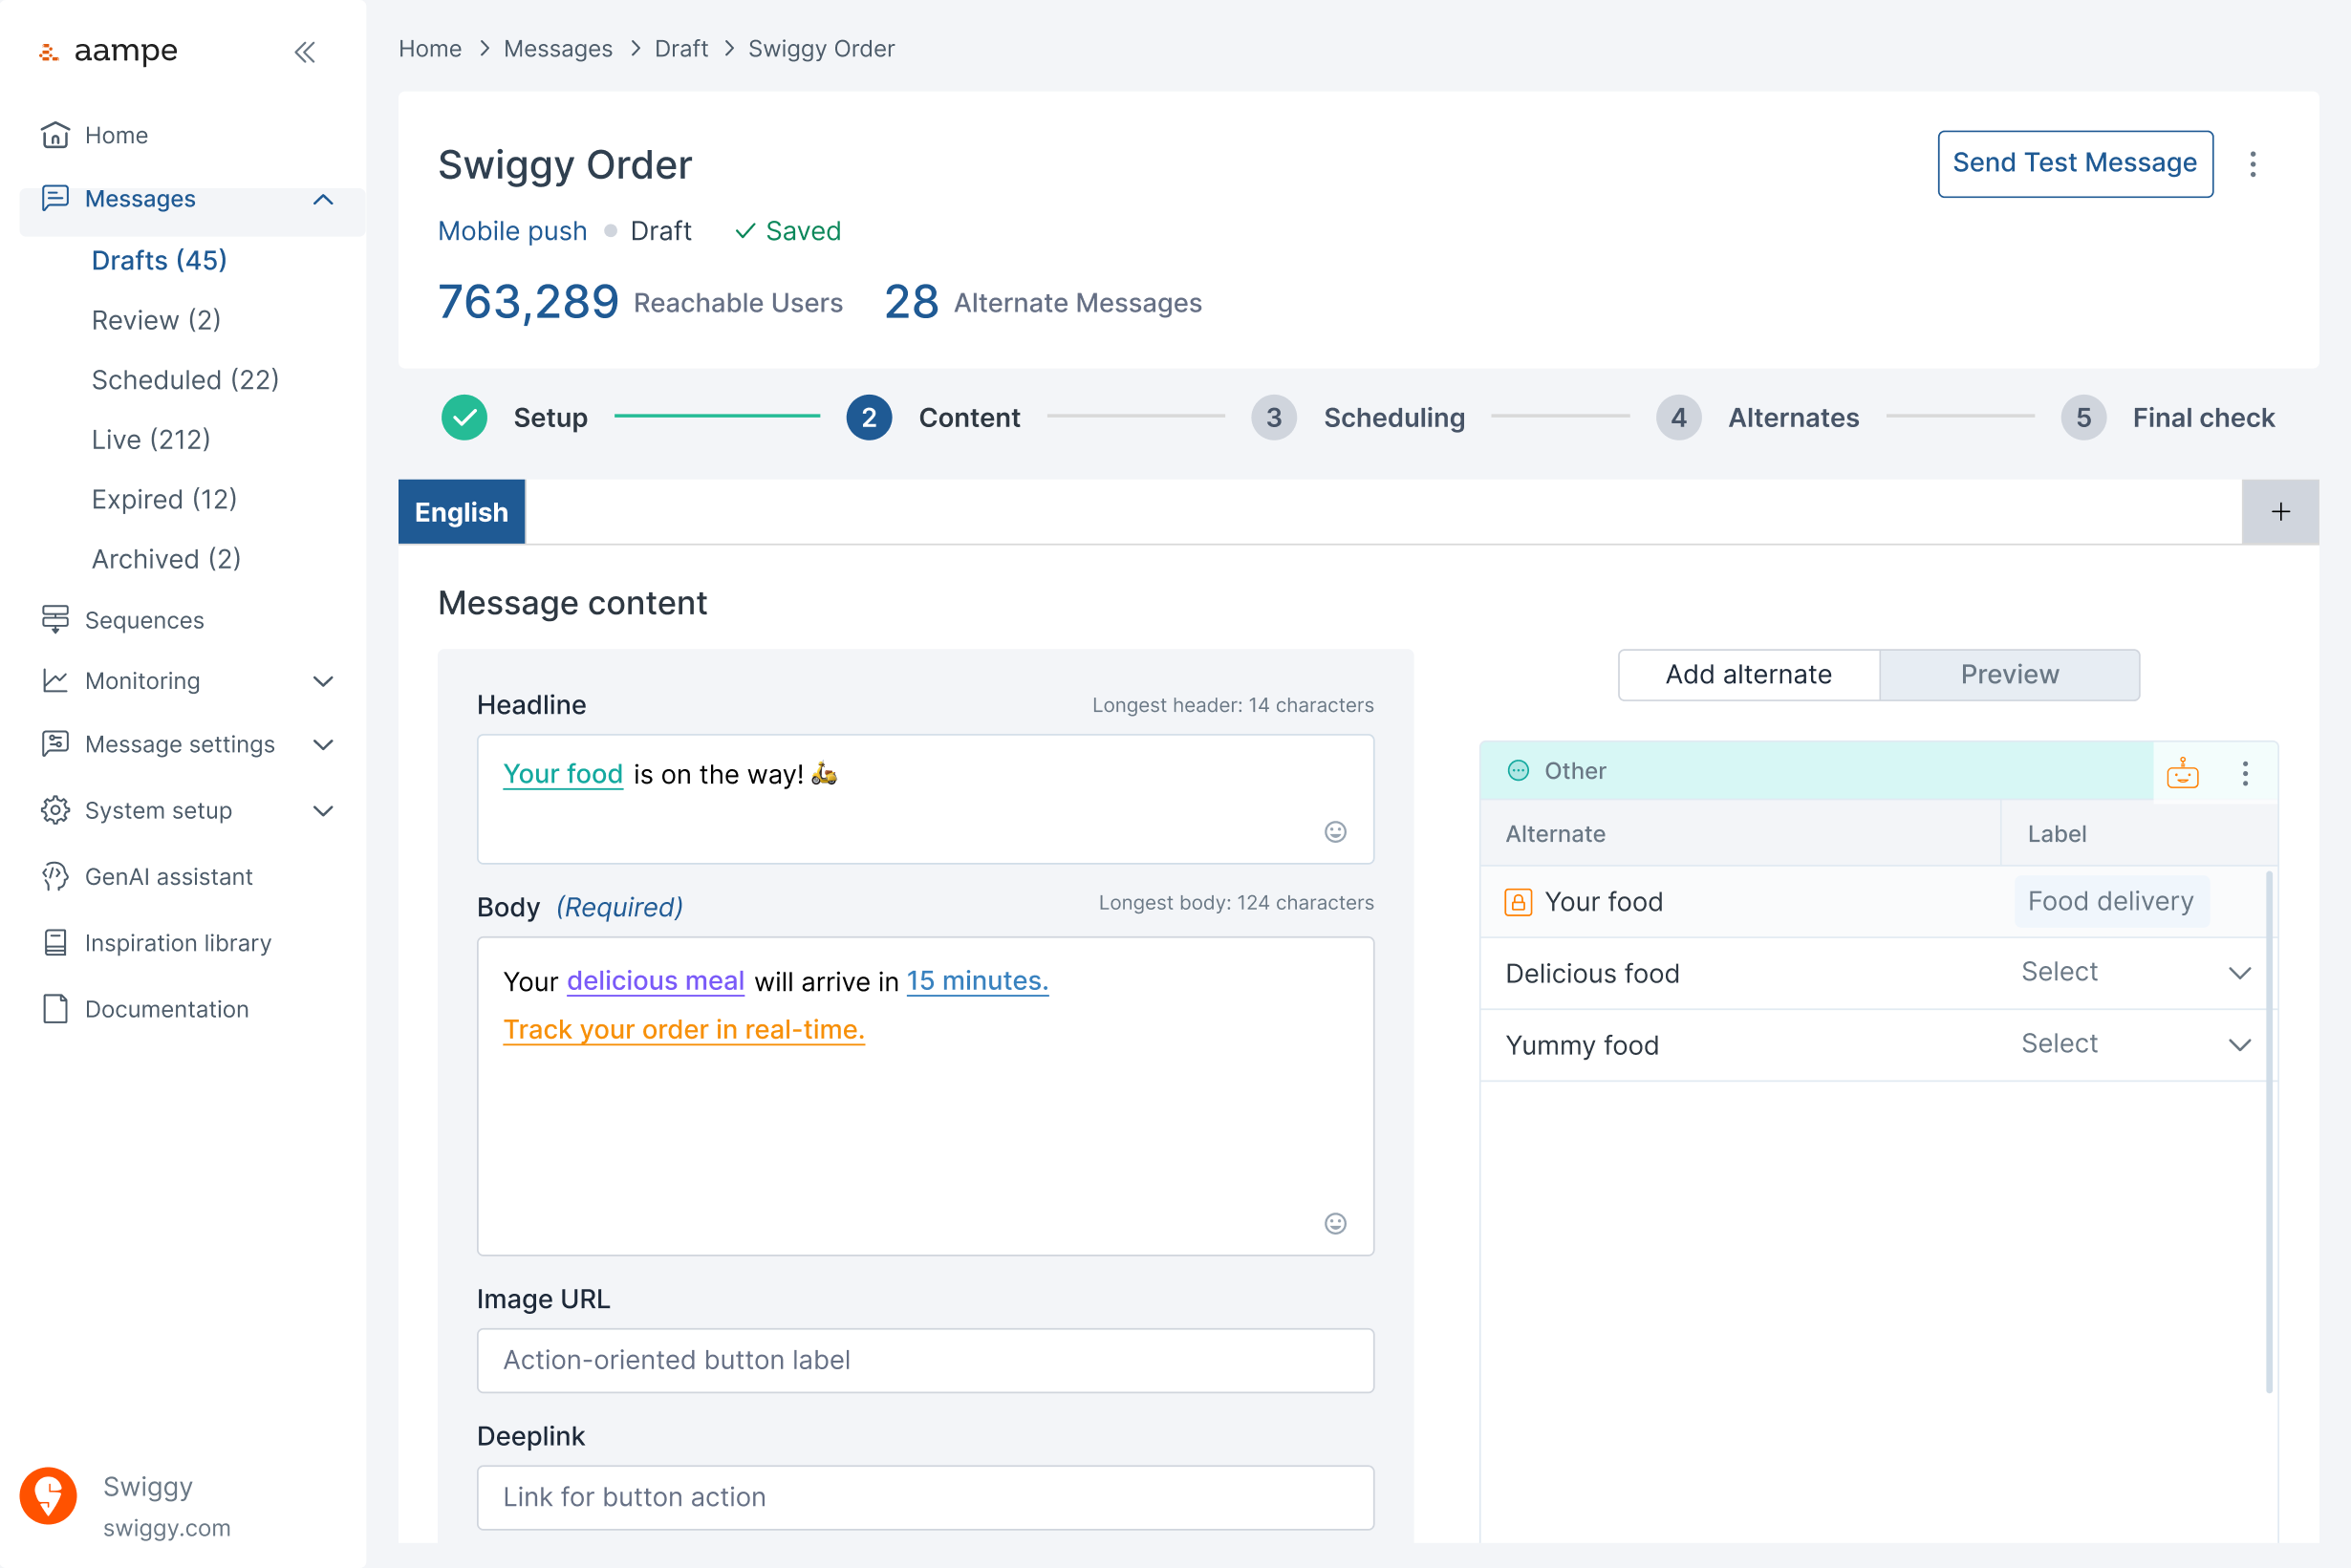Image resolution: width=2351 pixels, height=1568 pixels.
Task: Open message options kebab menu beside Send Test Message
Action: 2253,164
